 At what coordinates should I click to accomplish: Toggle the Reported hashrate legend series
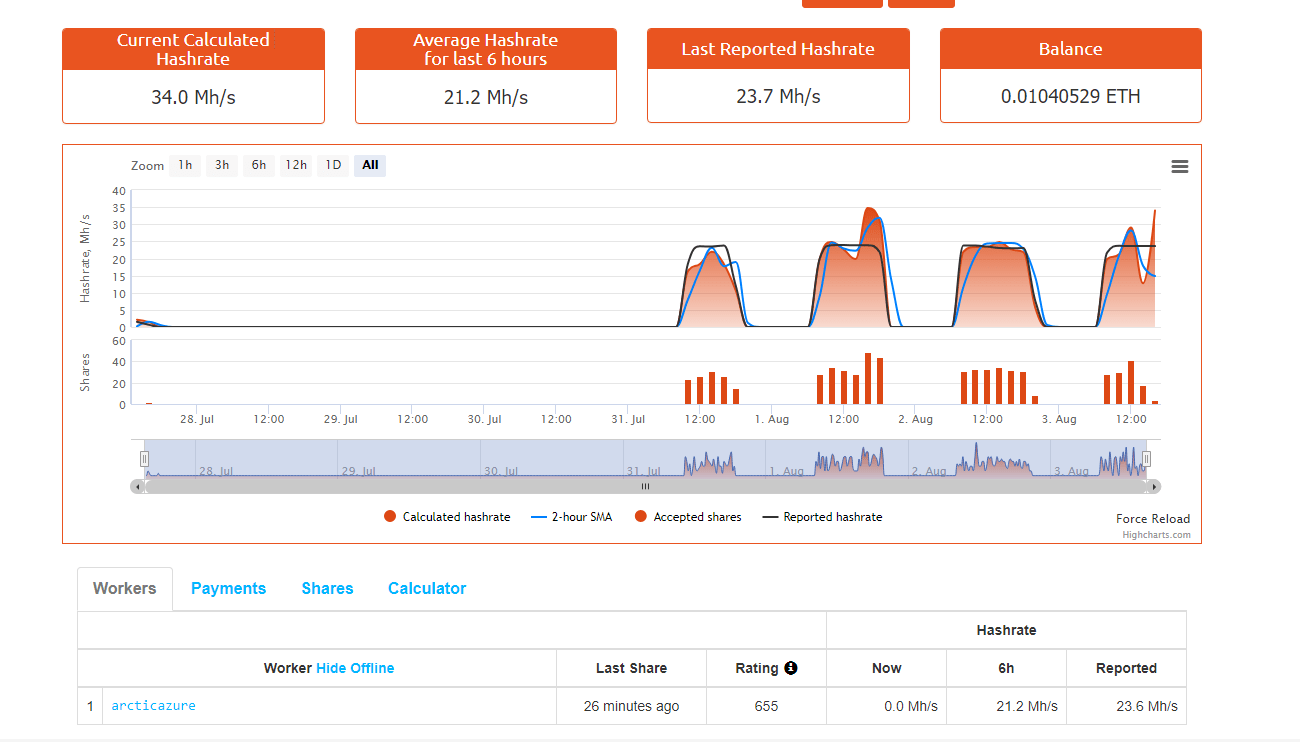[x=822, y=517]
